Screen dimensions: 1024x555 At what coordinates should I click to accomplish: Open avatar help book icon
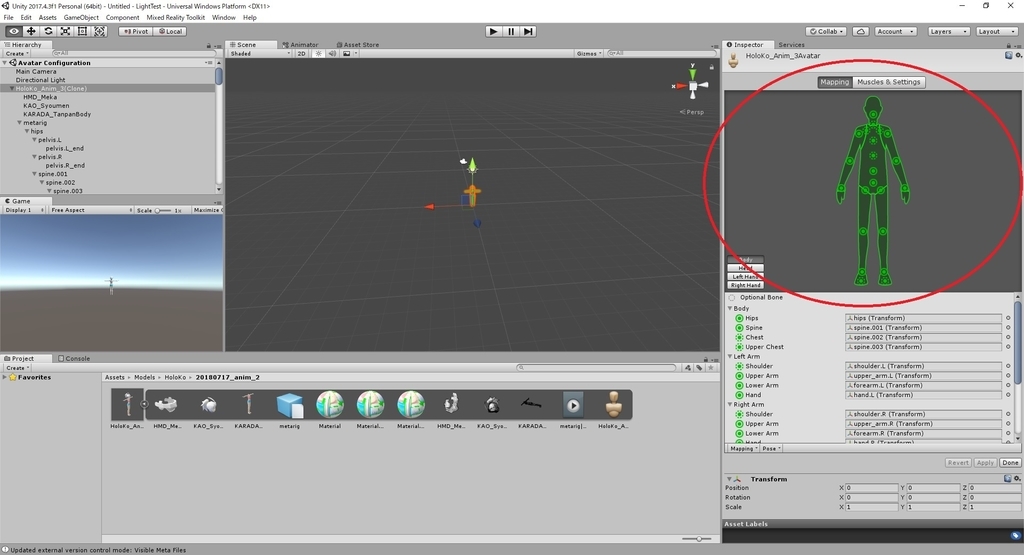click(1009, 56)
